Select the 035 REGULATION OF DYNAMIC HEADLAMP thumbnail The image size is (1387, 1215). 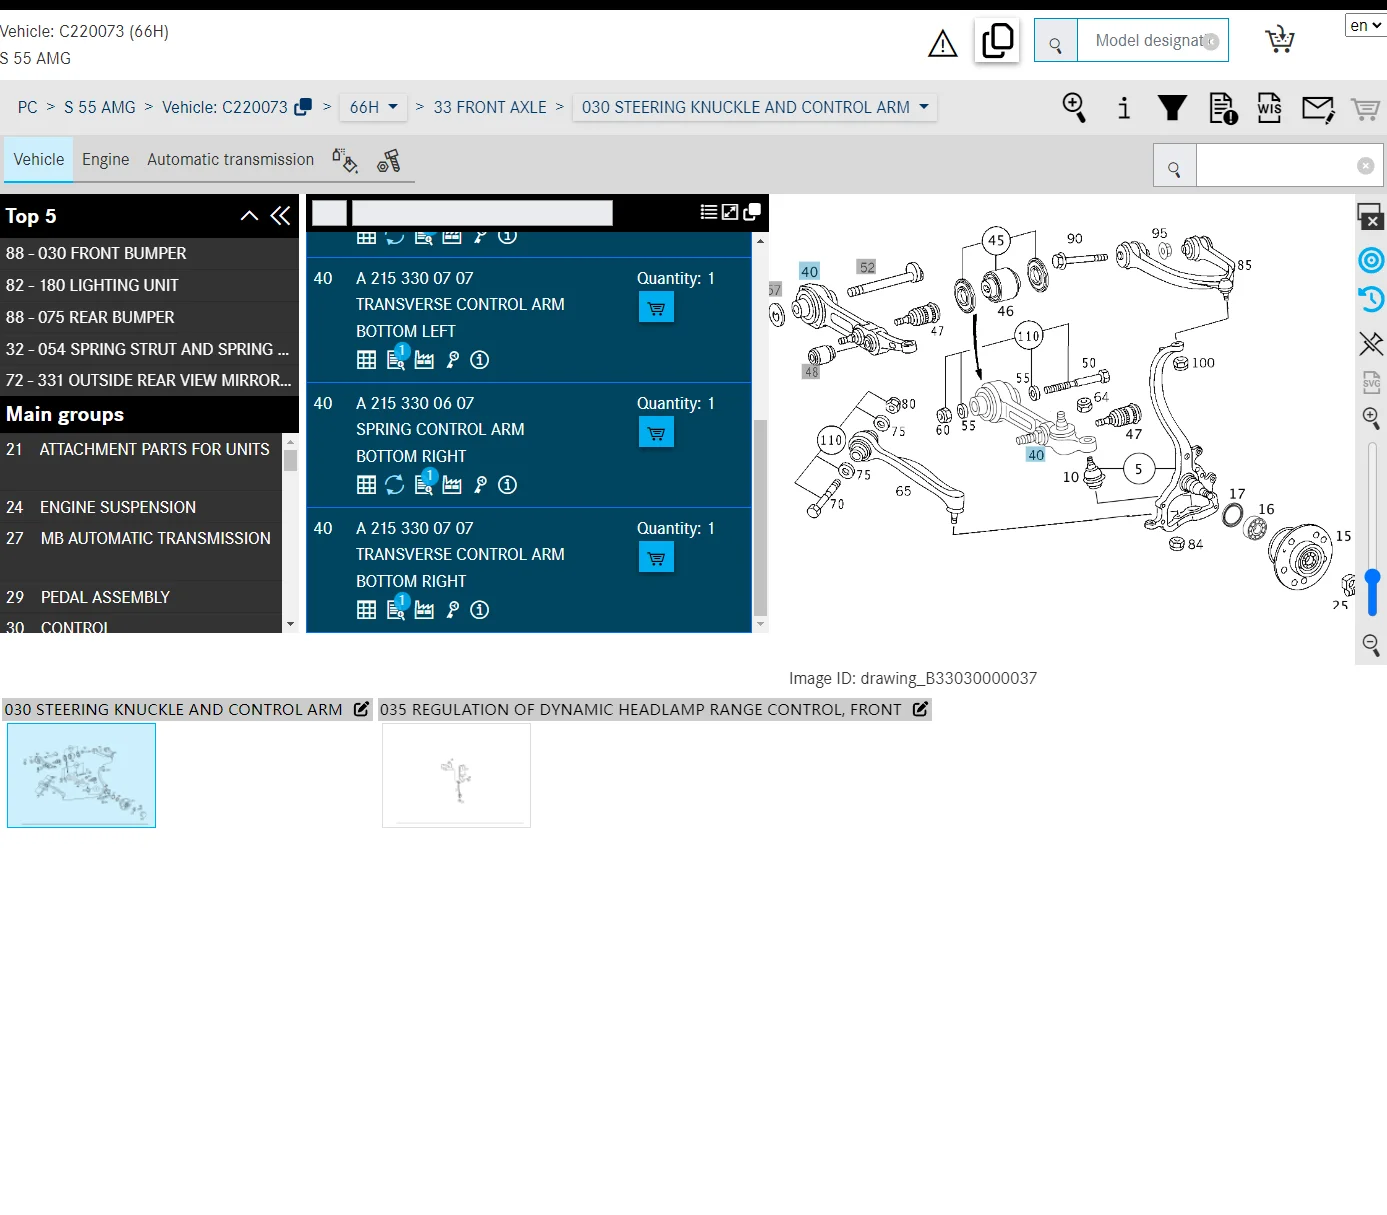click(x=456, y=776)
